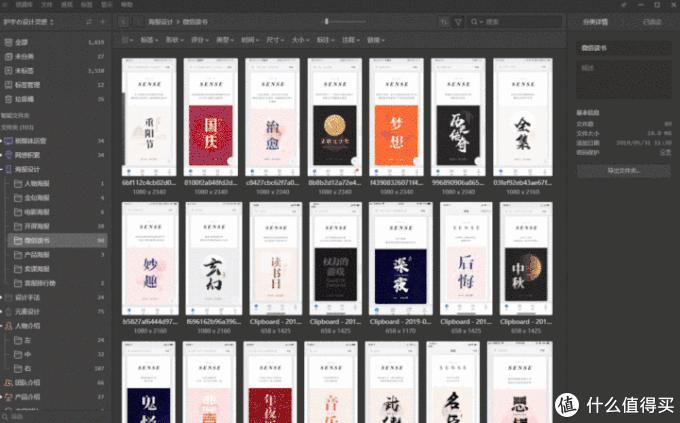Image resolution: width=680 pixels, height=423 pixels.
Task: Select the highlighted 微信读书 folder
Action: [x=57, y=240]
